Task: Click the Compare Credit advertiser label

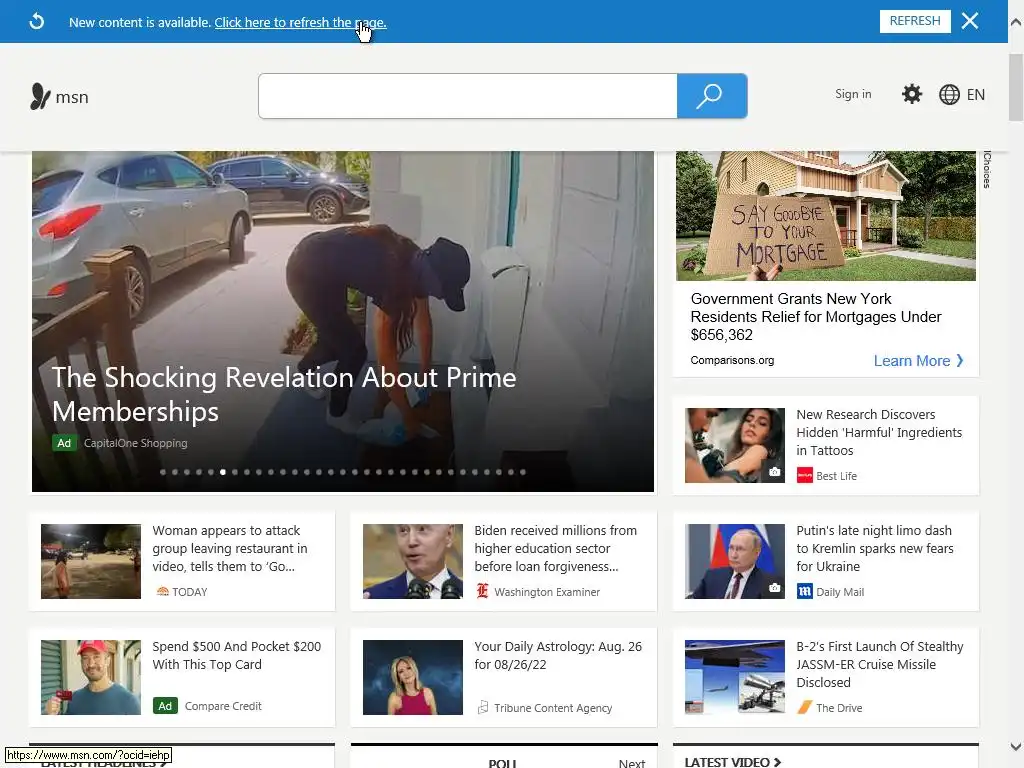Action: coord(223,706)
